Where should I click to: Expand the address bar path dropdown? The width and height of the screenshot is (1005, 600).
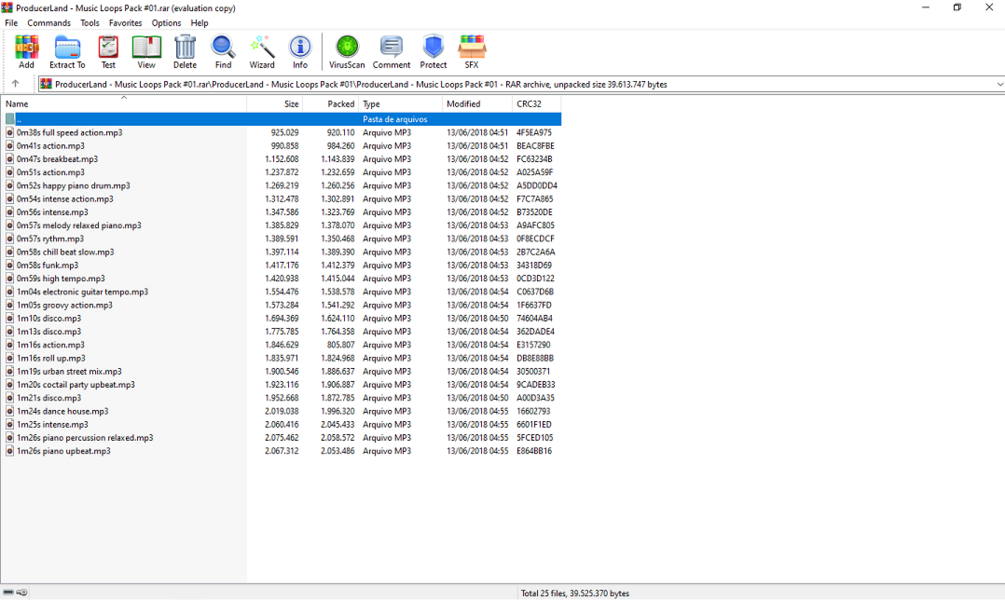coord(999,84)
